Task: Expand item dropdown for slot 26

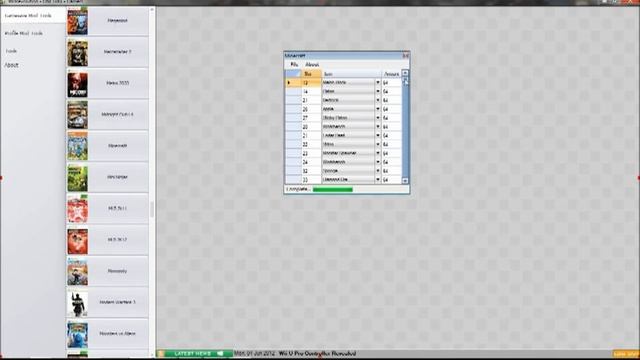Action: tap(378, 109)
